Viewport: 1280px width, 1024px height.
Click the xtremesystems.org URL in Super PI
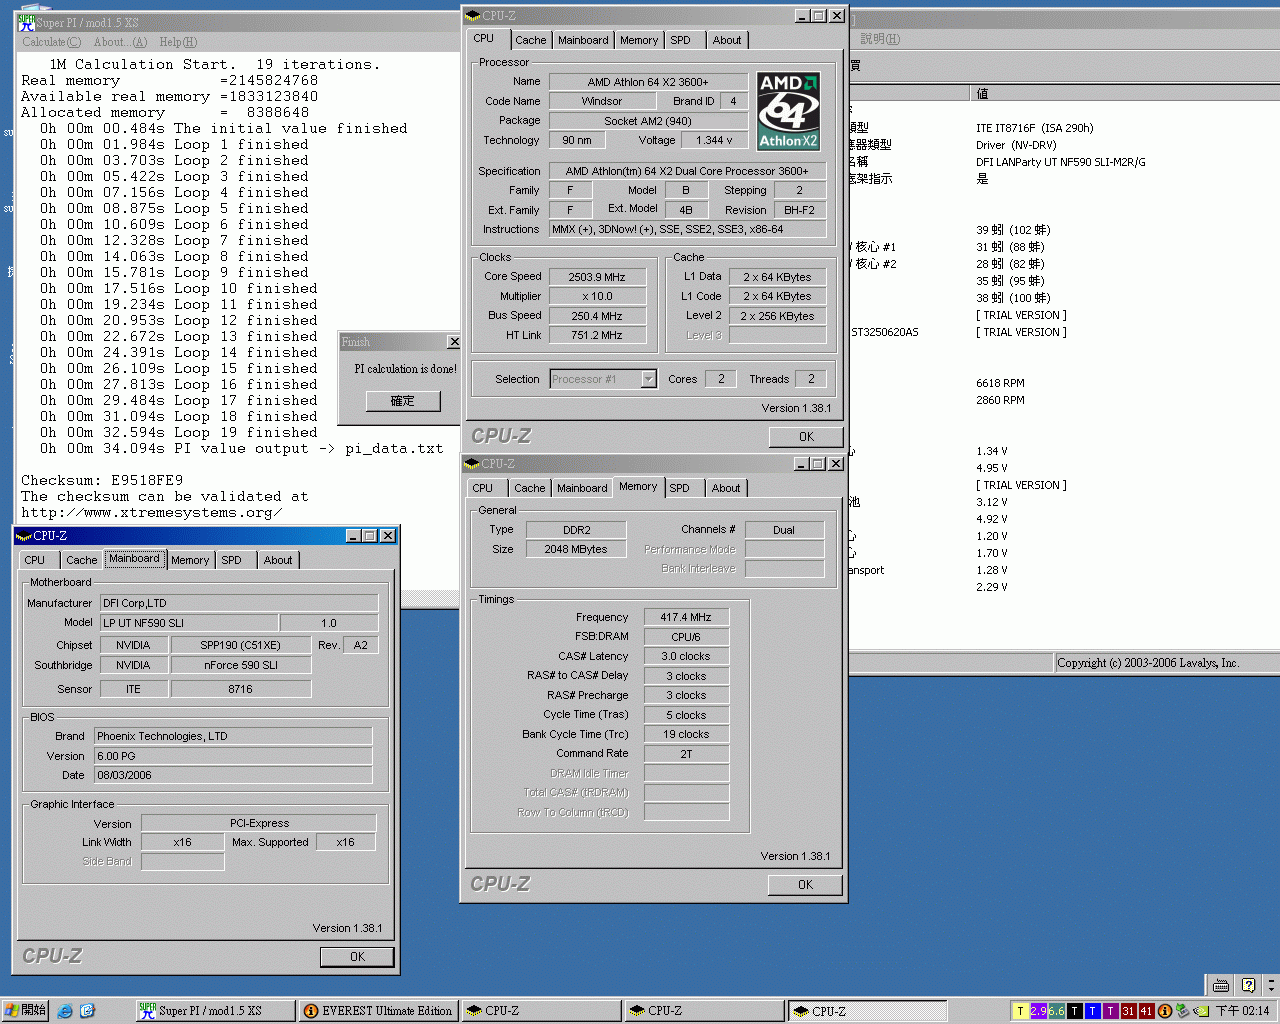tap(151, 513)
